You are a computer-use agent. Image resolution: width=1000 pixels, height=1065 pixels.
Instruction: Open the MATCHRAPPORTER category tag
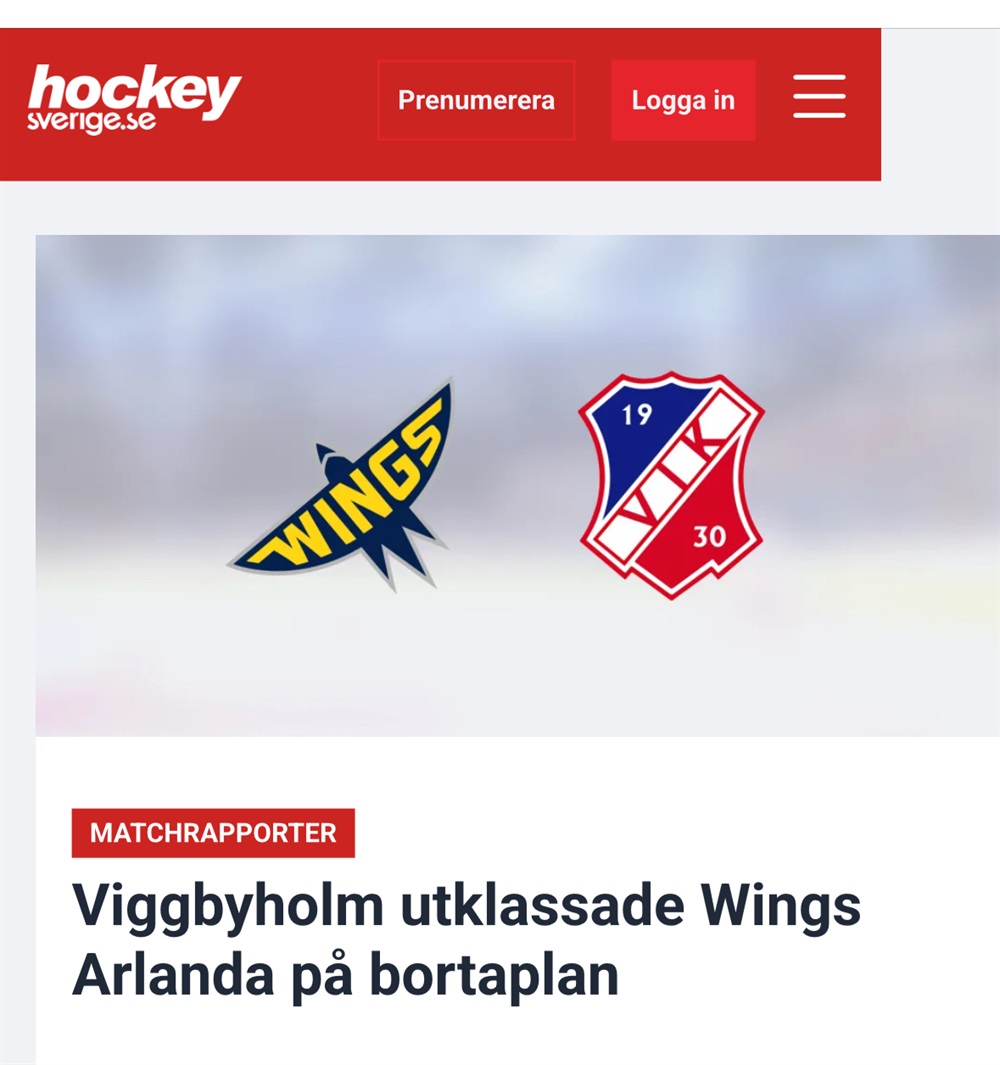pos(213,833)
